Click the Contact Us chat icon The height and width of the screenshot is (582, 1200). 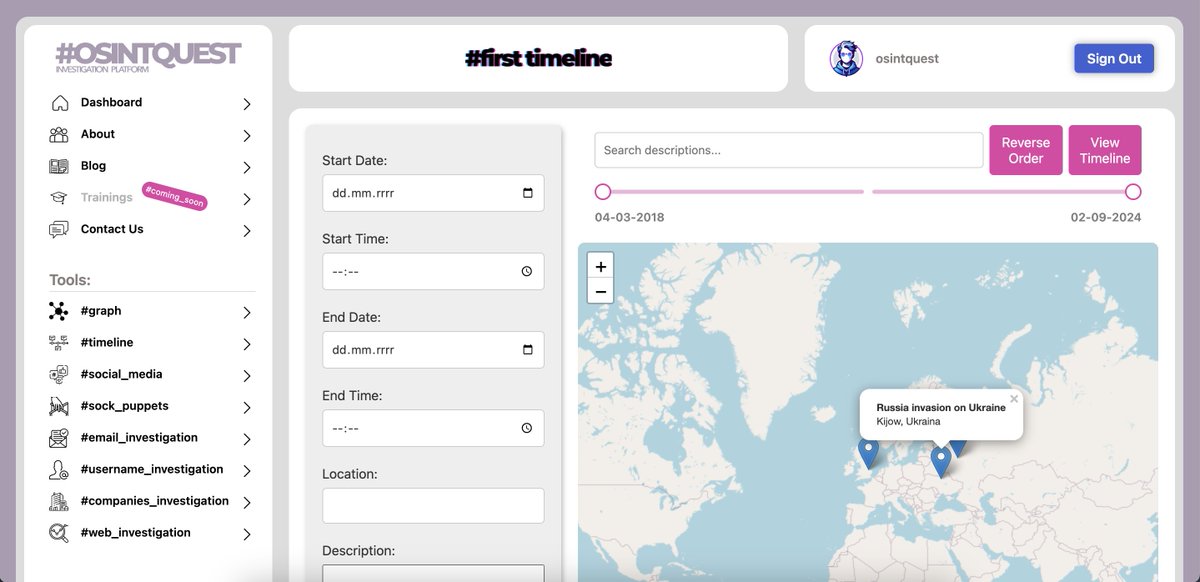pos(59,229)
